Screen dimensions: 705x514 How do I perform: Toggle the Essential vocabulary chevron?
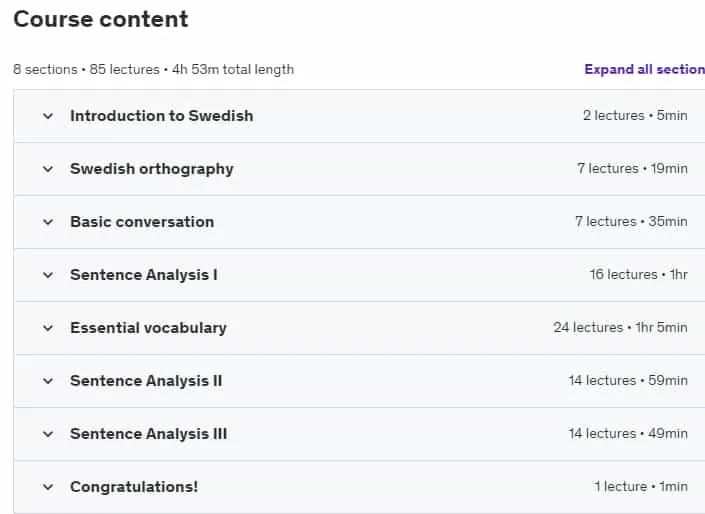point(48,328)
